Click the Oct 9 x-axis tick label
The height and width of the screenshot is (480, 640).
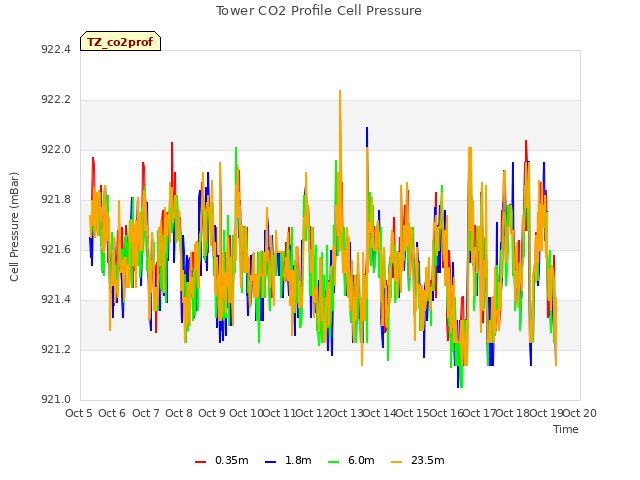212,413
